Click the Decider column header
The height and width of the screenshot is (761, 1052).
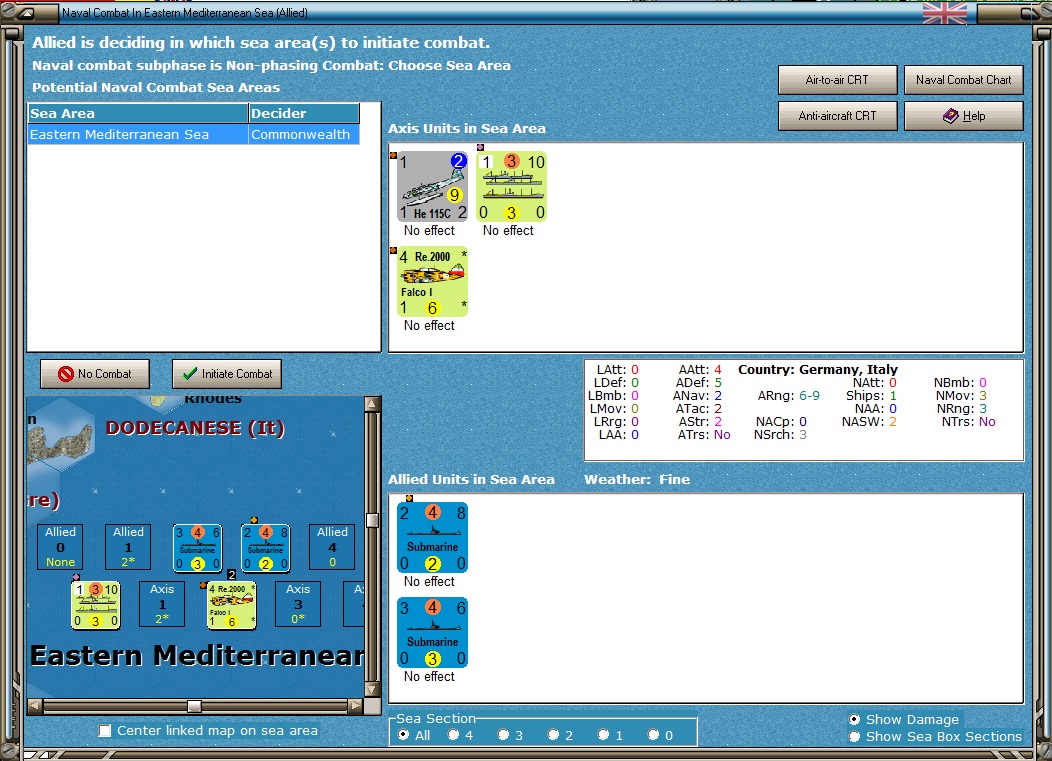(x=304, y=113)
